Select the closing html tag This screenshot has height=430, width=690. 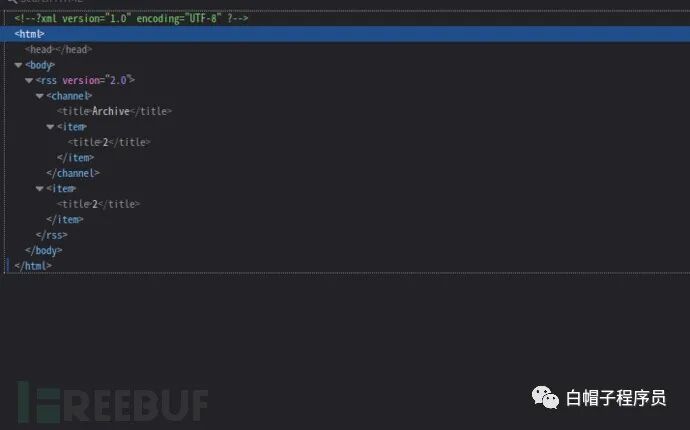33,266
